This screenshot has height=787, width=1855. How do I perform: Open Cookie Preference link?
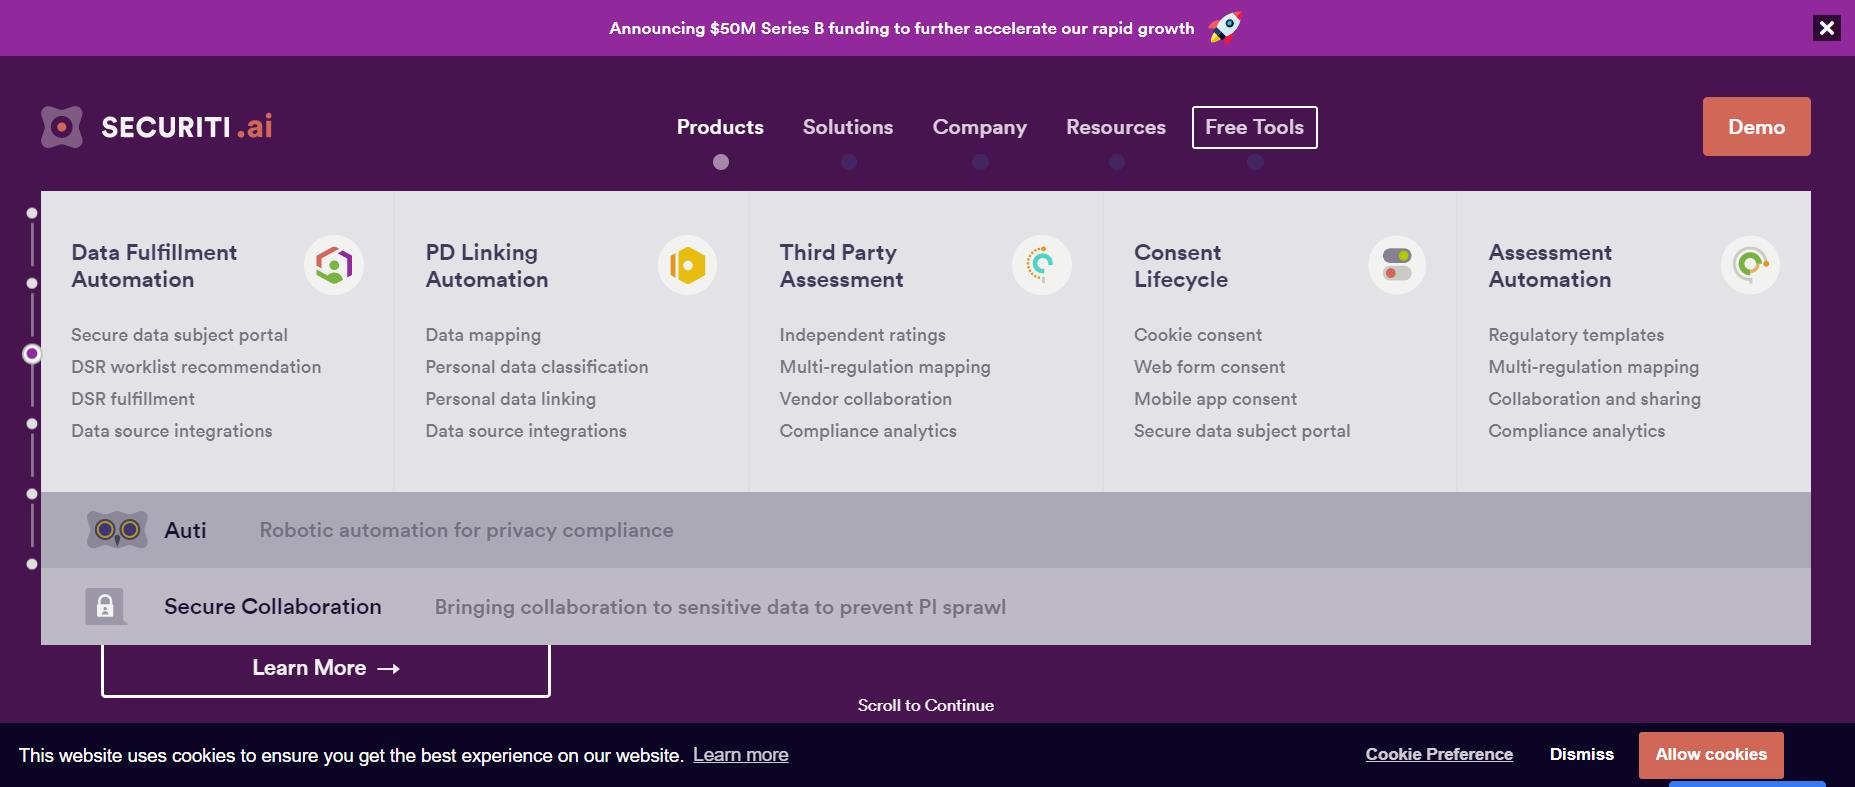point(1439,754)
